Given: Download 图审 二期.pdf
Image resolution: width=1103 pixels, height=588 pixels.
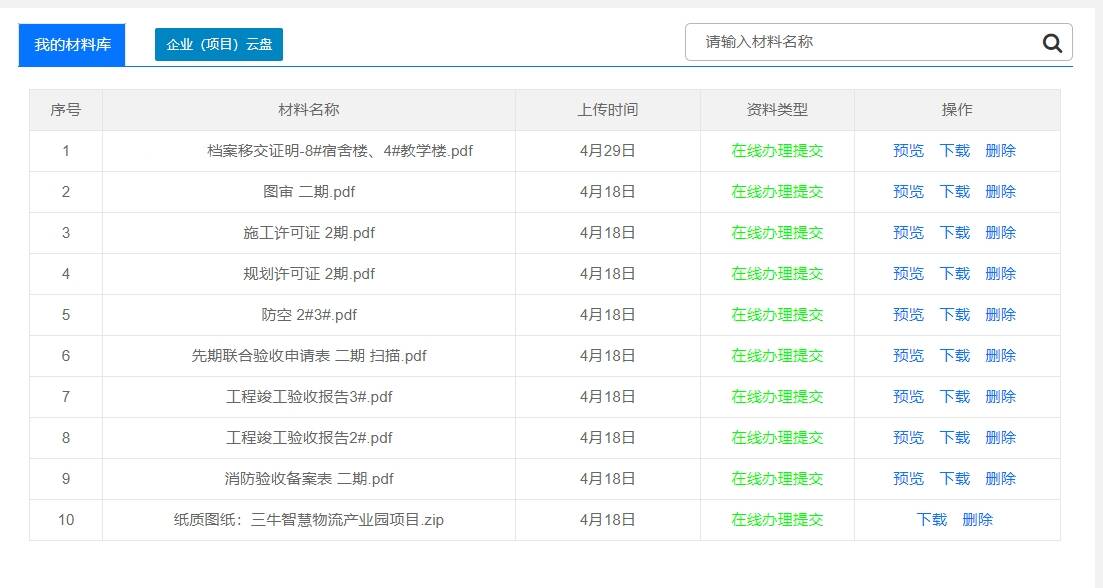Looking at the screenshot, I should (955, 191).
